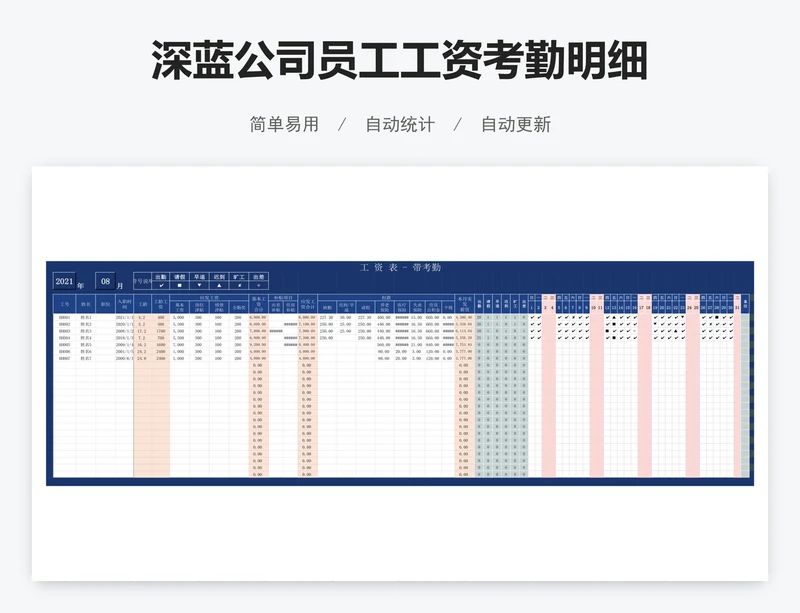
Task: Click the 出勤 legend label
Action: click(x=161, y=277)
